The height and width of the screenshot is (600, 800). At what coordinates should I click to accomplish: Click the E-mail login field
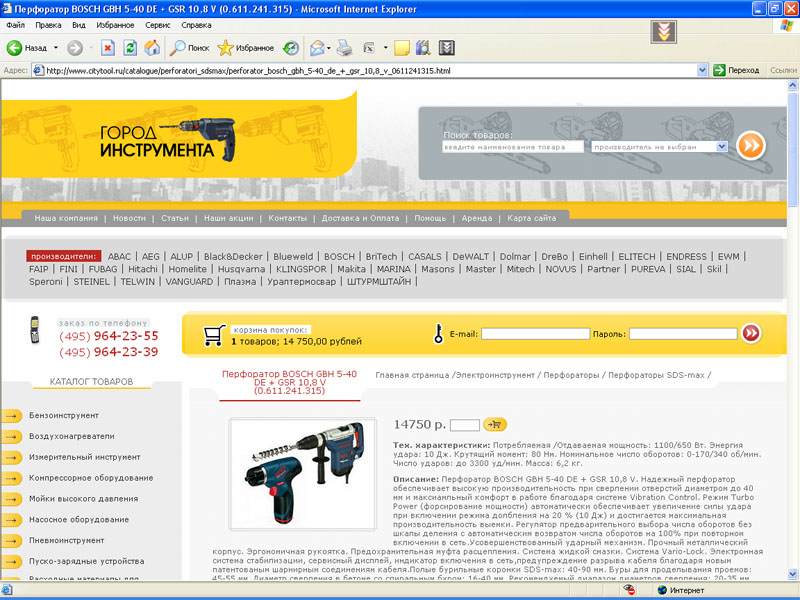click(x=535, y=334)
